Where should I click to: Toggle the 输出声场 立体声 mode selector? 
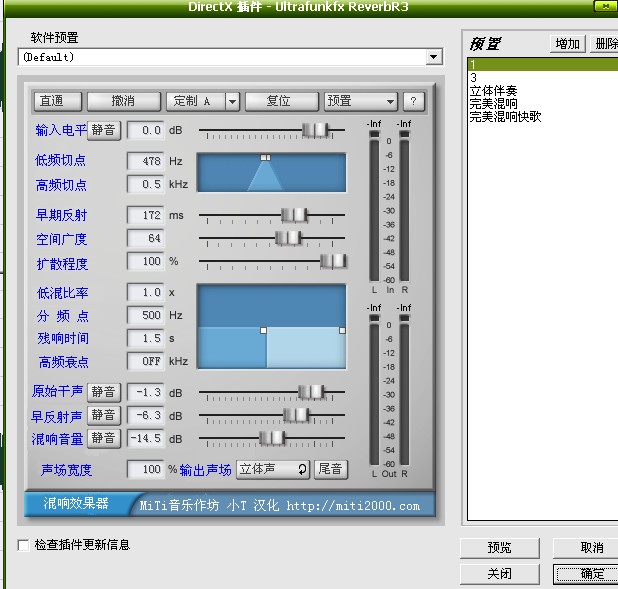pos(273,469)
